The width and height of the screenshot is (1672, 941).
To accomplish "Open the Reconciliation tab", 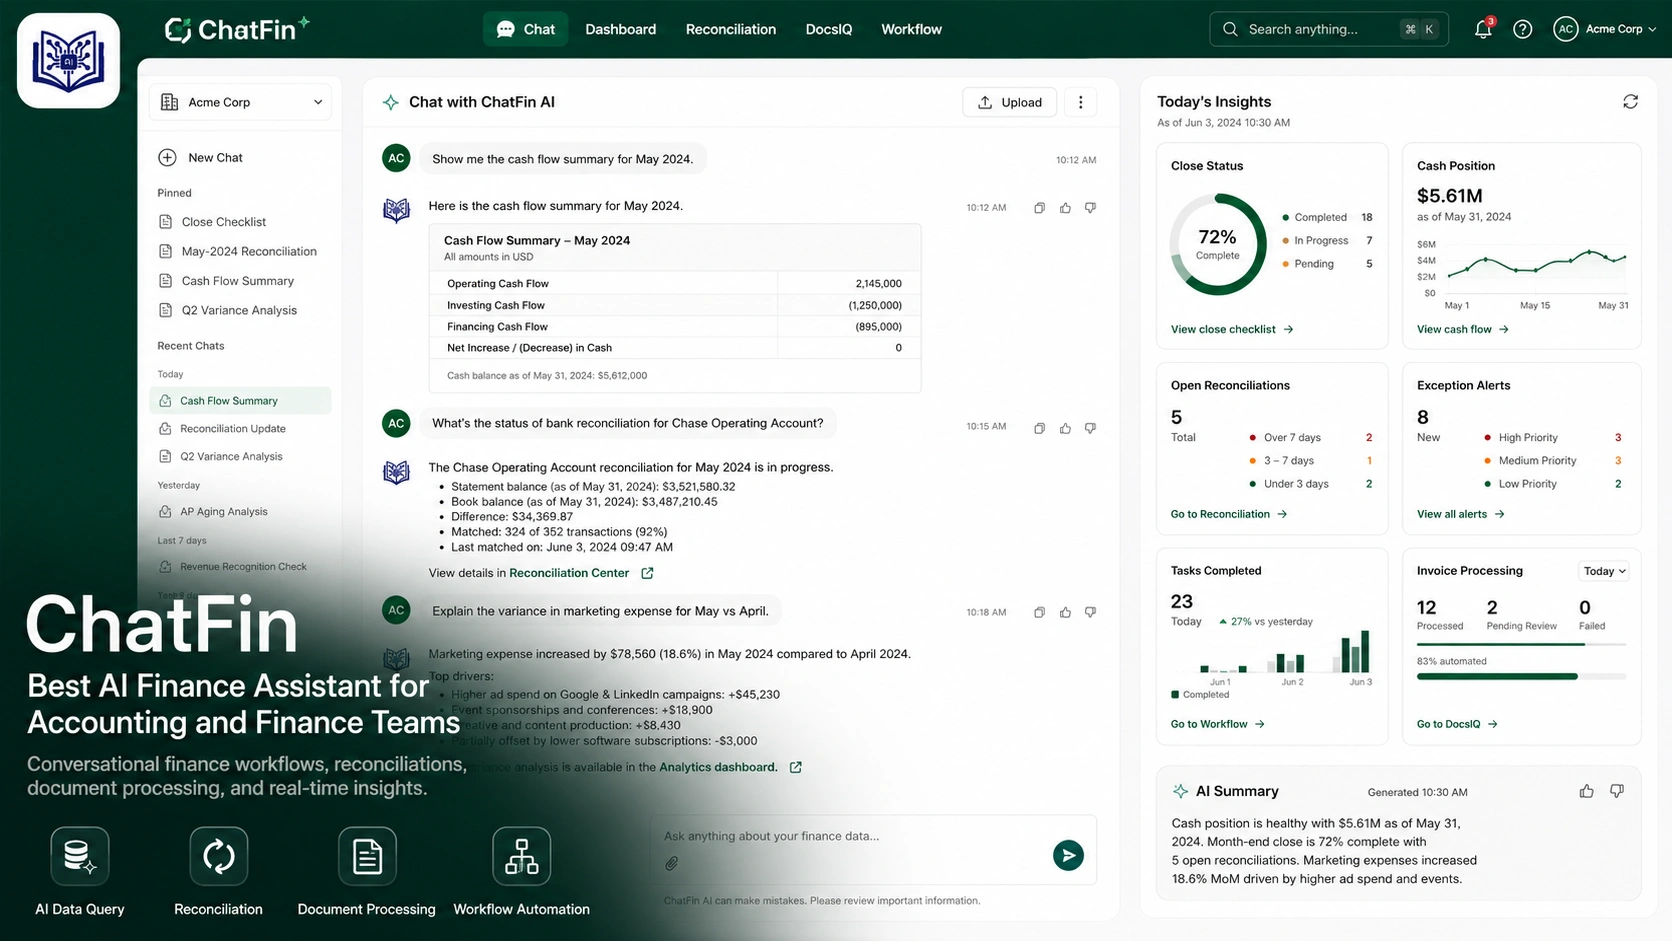I will tap(730, 29).
